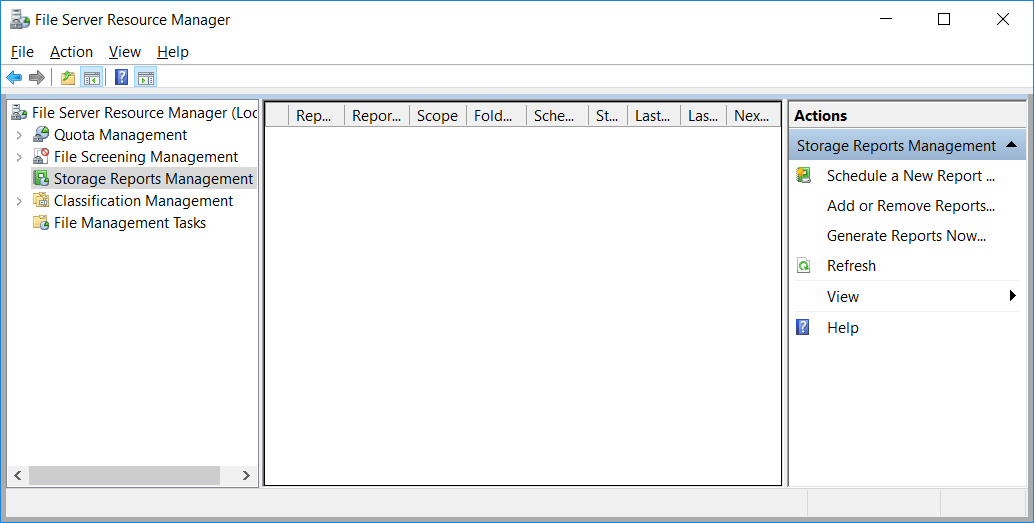
Task: Select File Server Resource Manager root node
Action: 144,113
